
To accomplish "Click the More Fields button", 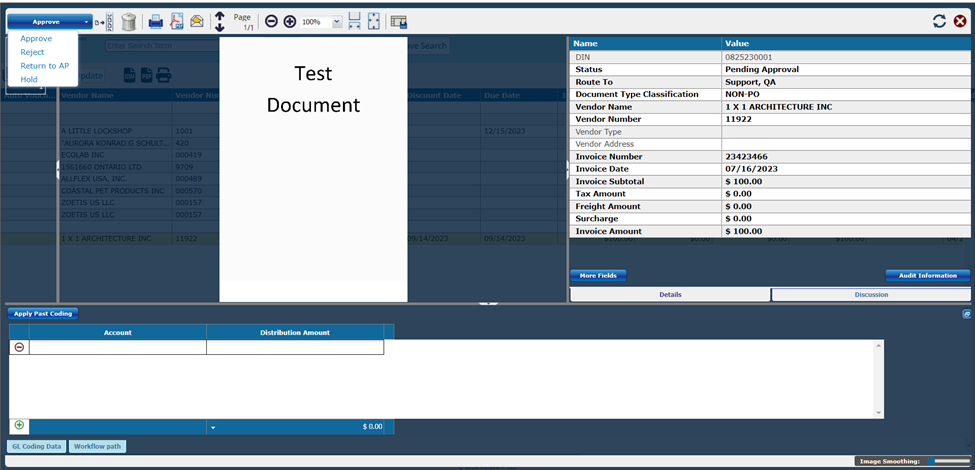I will [x=598, y=275].
